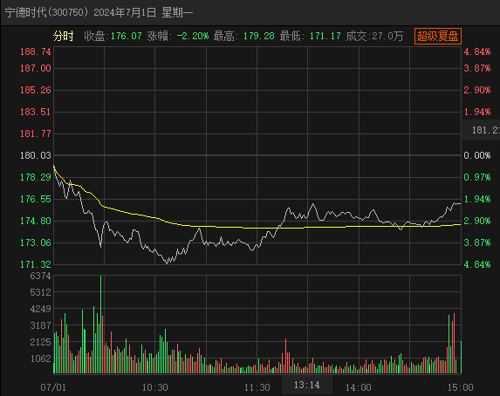Select the 分时 chart tab
Image resolution: width=500 pixels, height=396 pixels.
(x=63, y=36)
